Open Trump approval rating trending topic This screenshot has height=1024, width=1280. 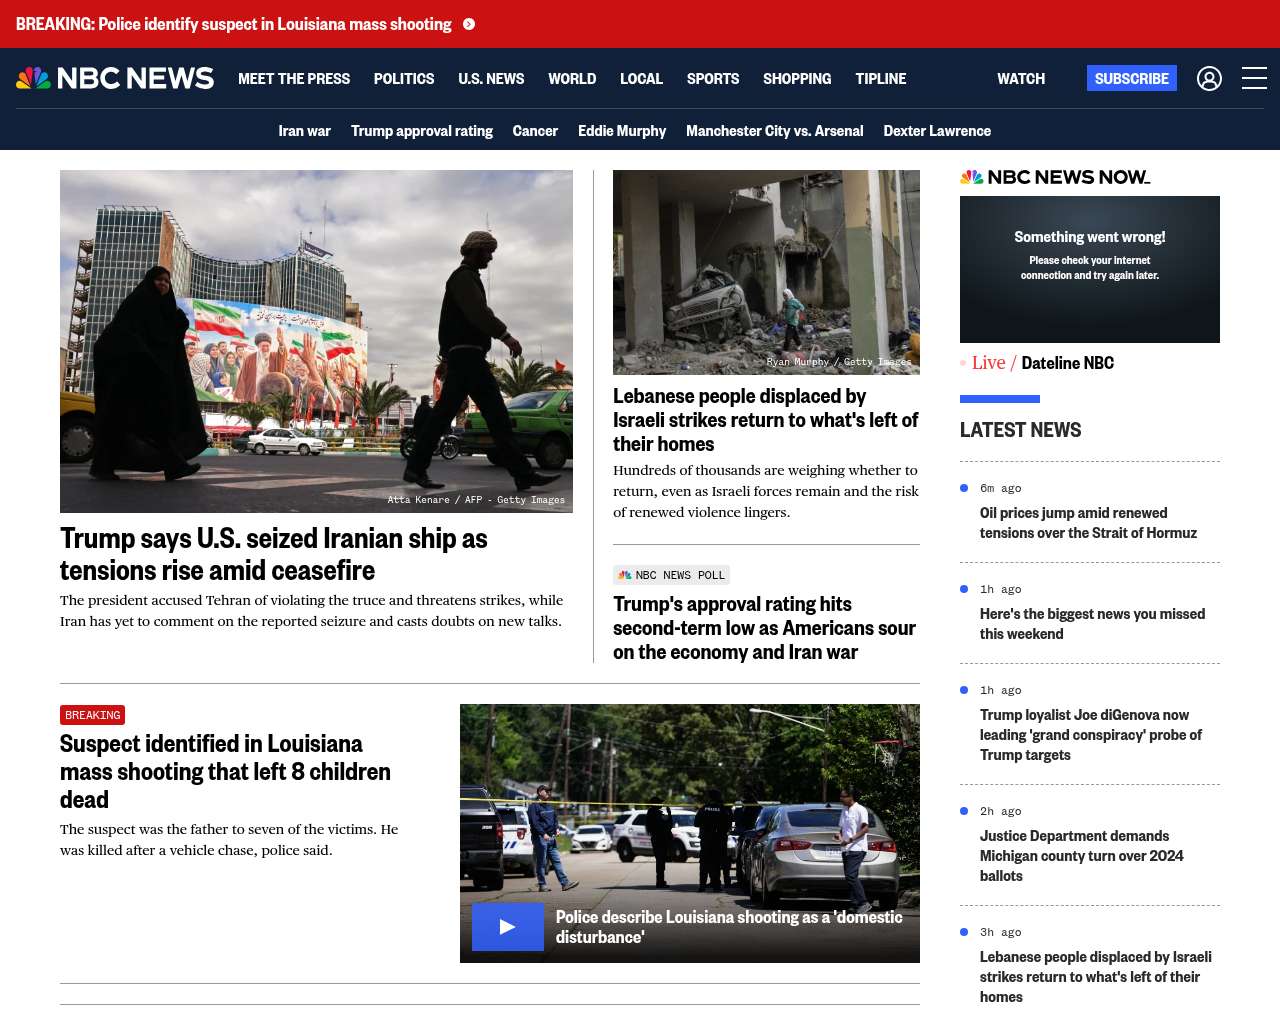tap(422, 131)
